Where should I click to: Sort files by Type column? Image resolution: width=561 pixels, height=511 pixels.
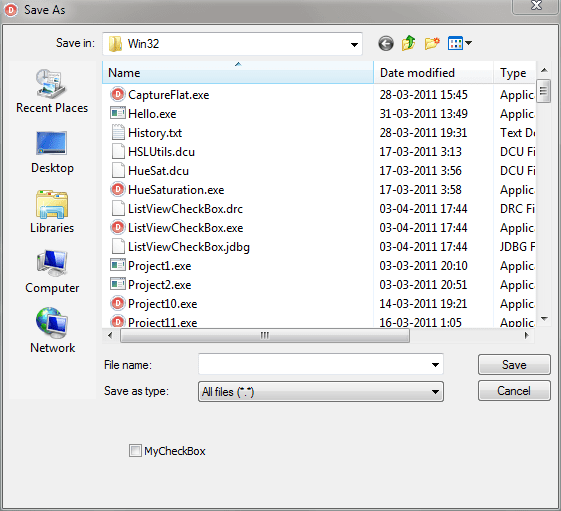pyautogui.click(x=514, y=73)
